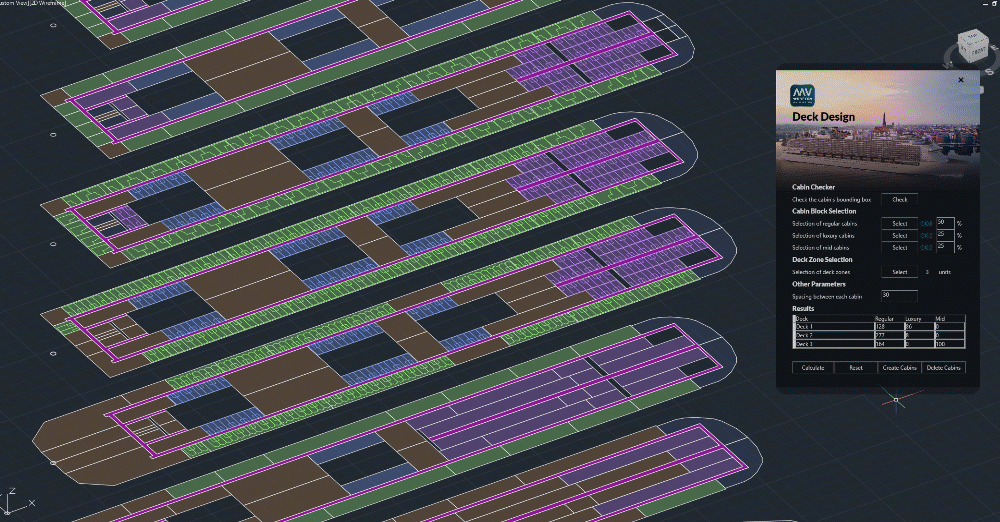The width and height of the screenshot is (1000, 522).
Task: Click the Delete Cabins button
Action: [943, 368]
